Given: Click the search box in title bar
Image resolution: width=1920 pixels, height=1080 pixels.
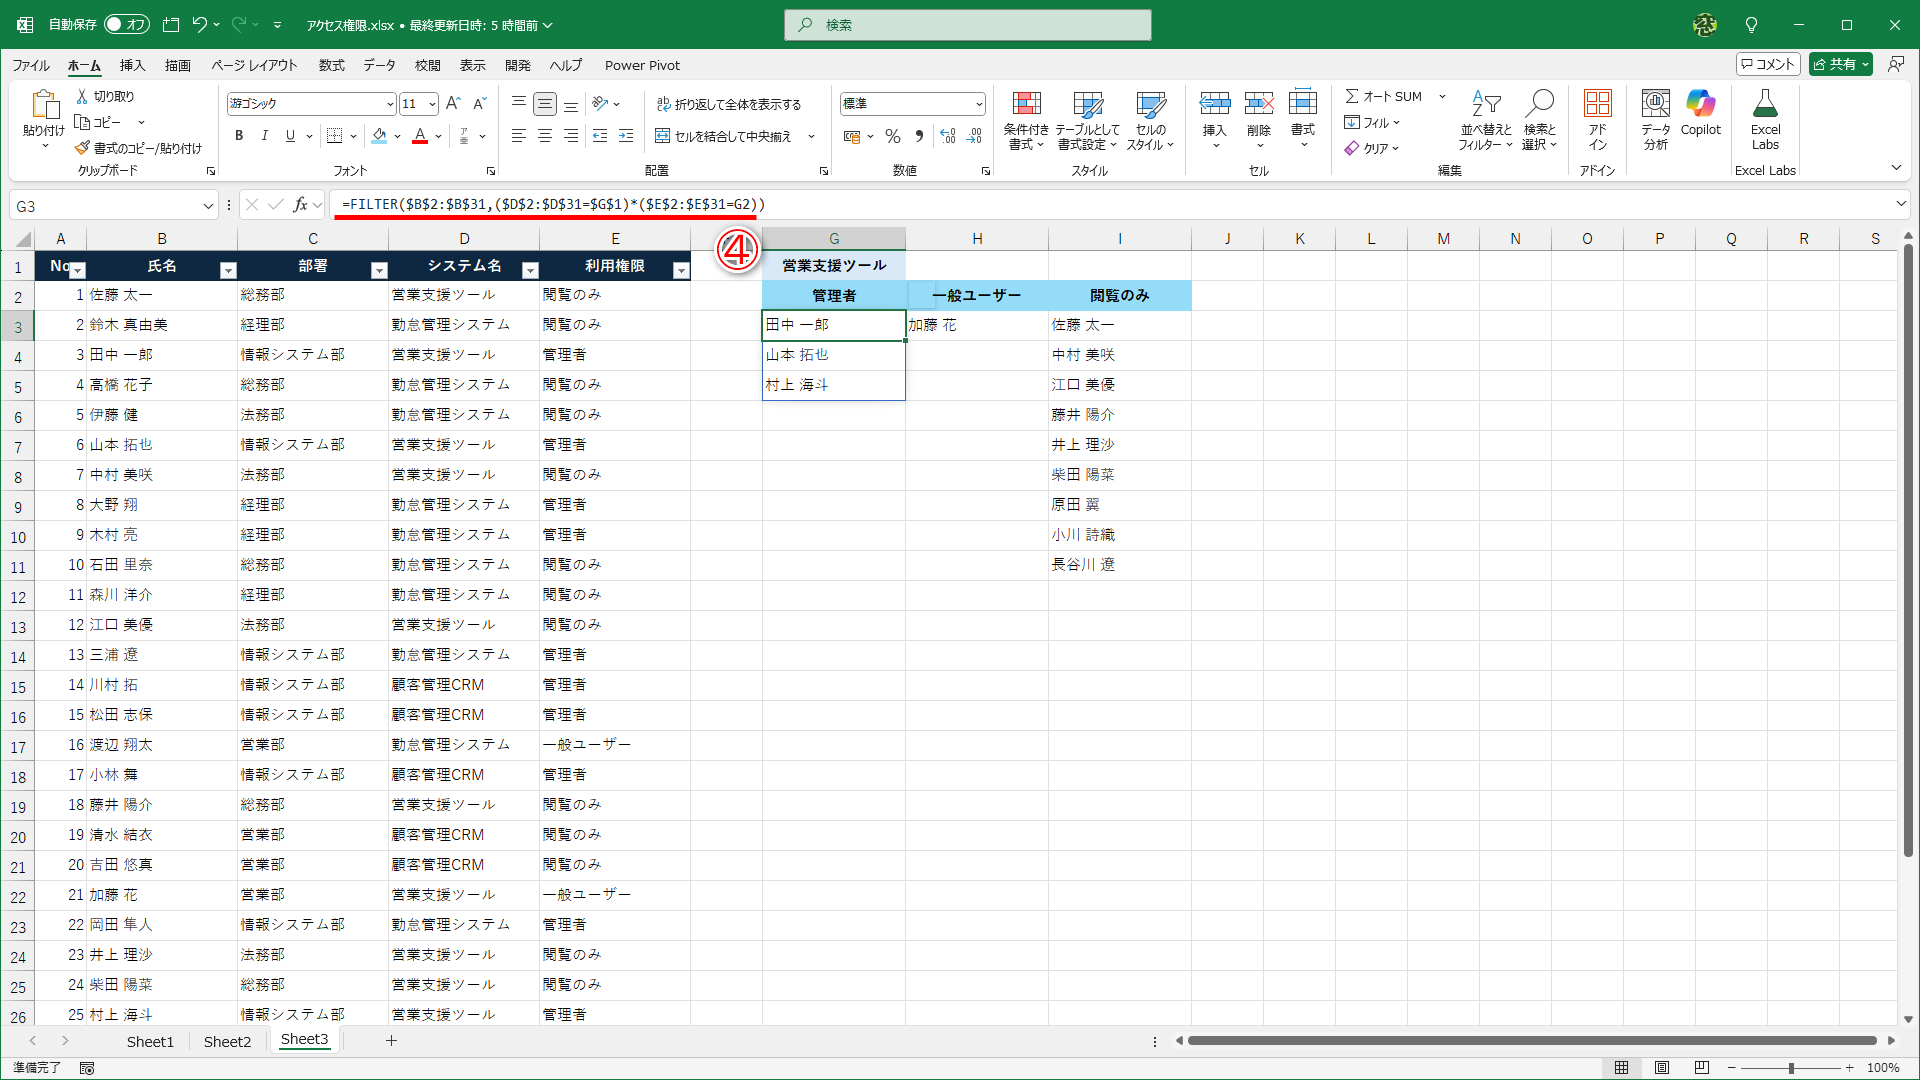Looking at the screenshot, I should tap(967, 25).
